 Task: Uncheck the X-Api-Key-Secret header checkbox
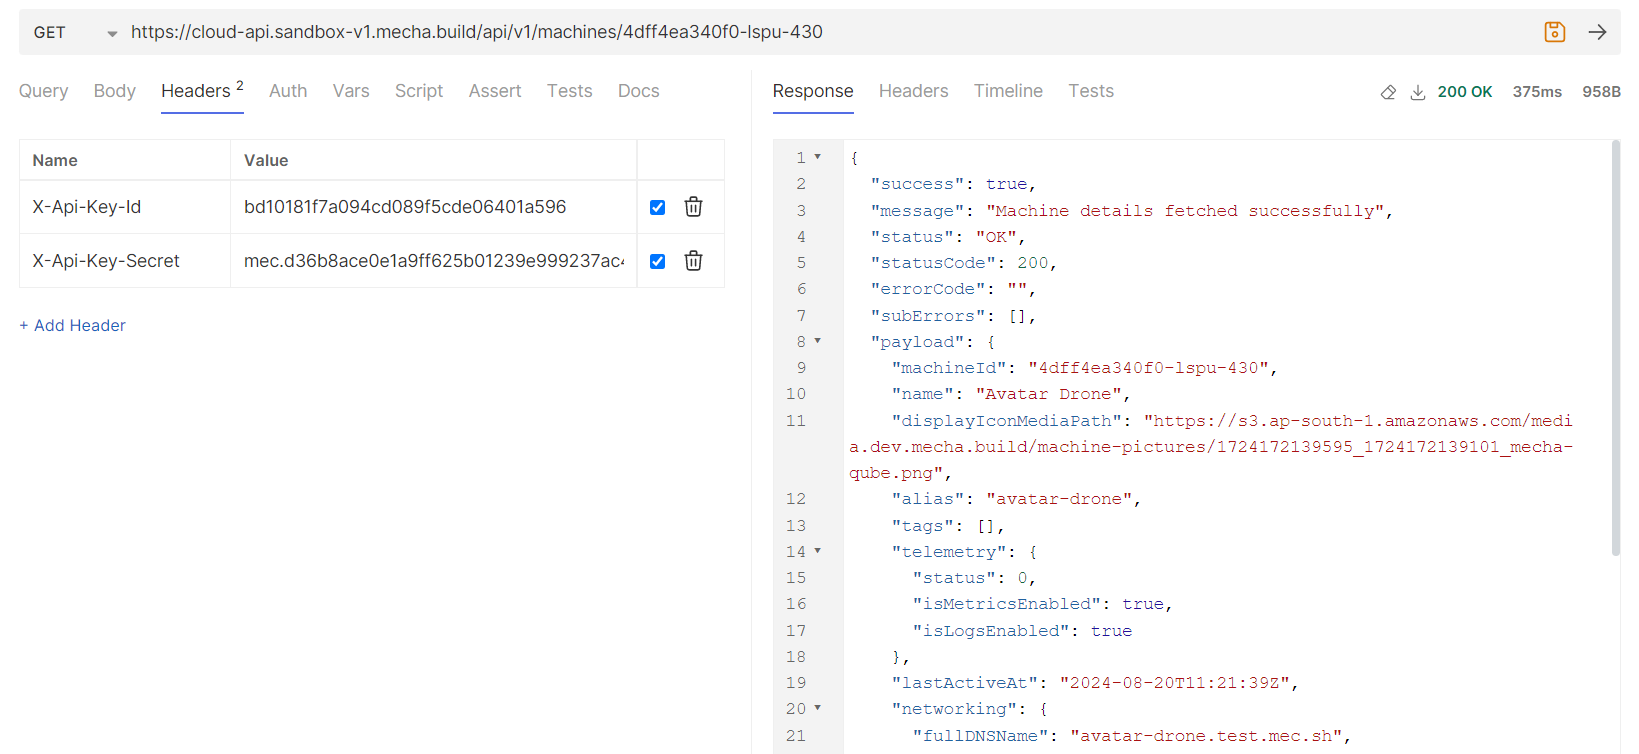click(x=657, y=261)
